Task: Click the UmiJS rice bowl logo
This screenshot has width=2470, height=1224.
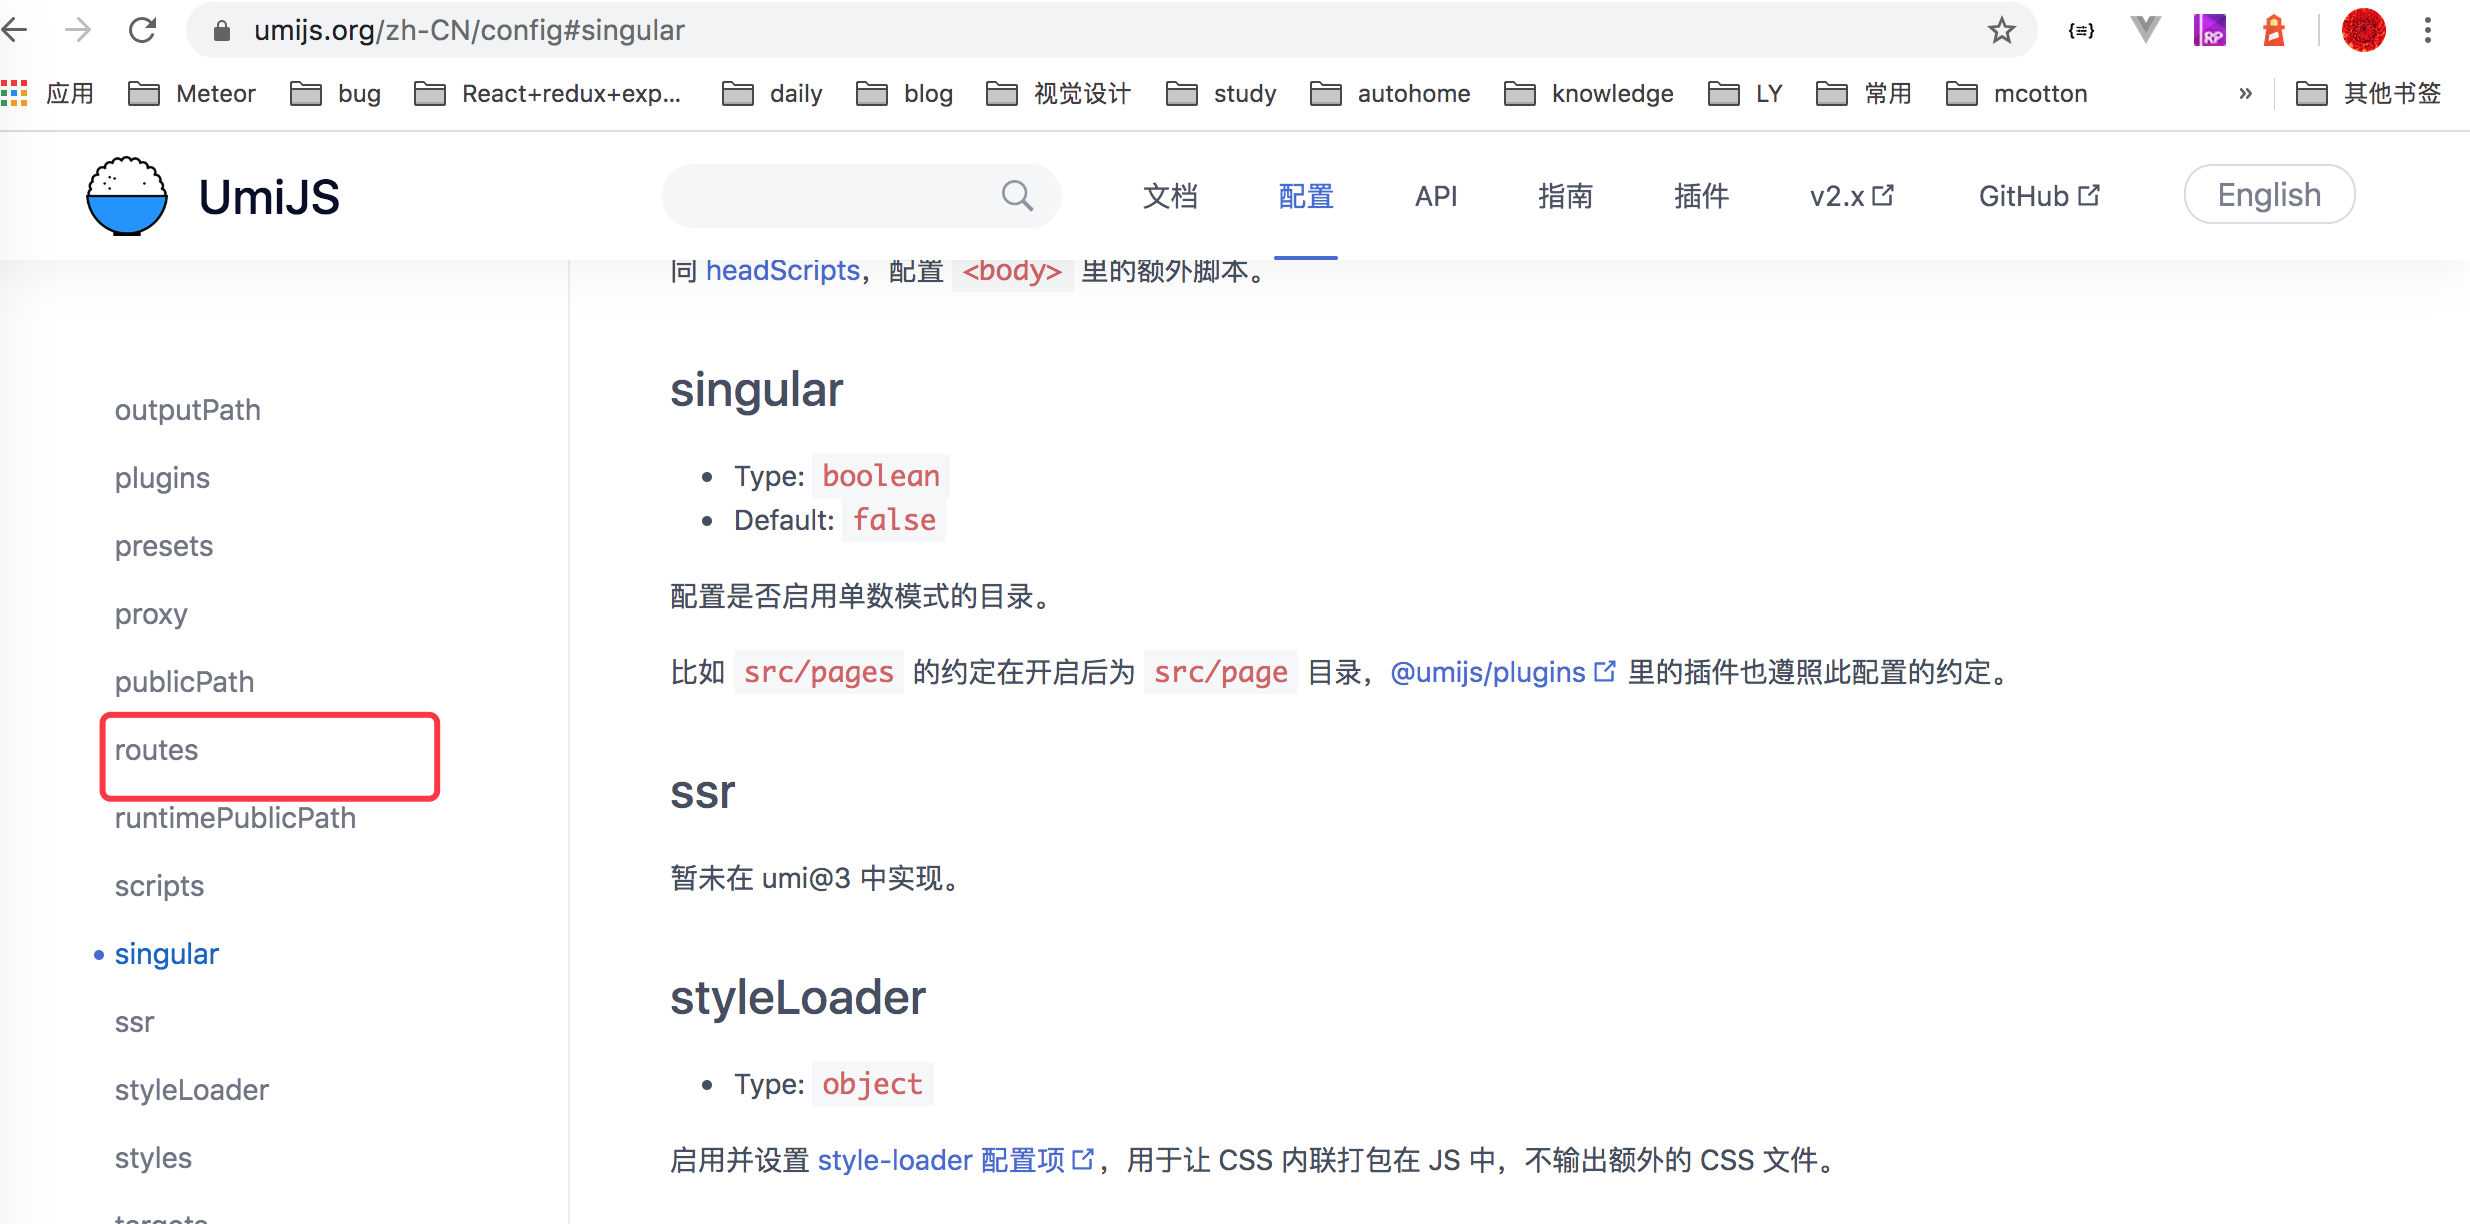Action: [126, 196]
